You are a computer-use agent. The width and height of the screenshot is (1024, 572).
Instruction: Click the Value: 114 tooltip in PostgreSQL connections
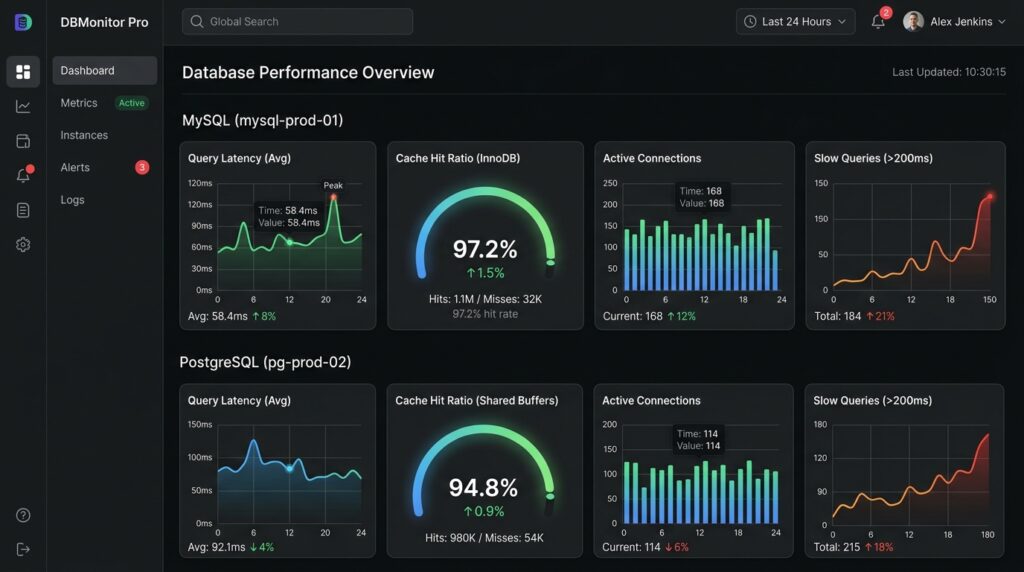click(x=698, y=439)
